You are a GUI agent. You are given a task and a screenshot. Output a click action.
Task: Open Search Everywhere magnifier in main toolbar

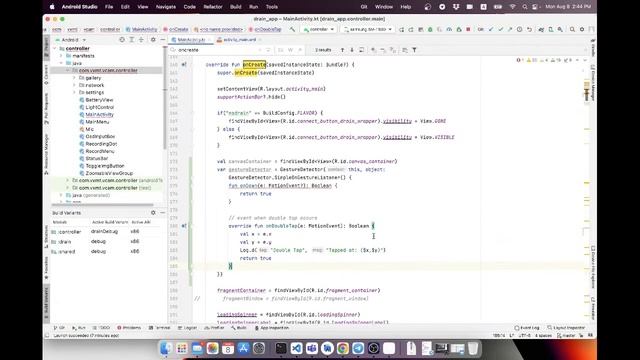coord(572,29)
